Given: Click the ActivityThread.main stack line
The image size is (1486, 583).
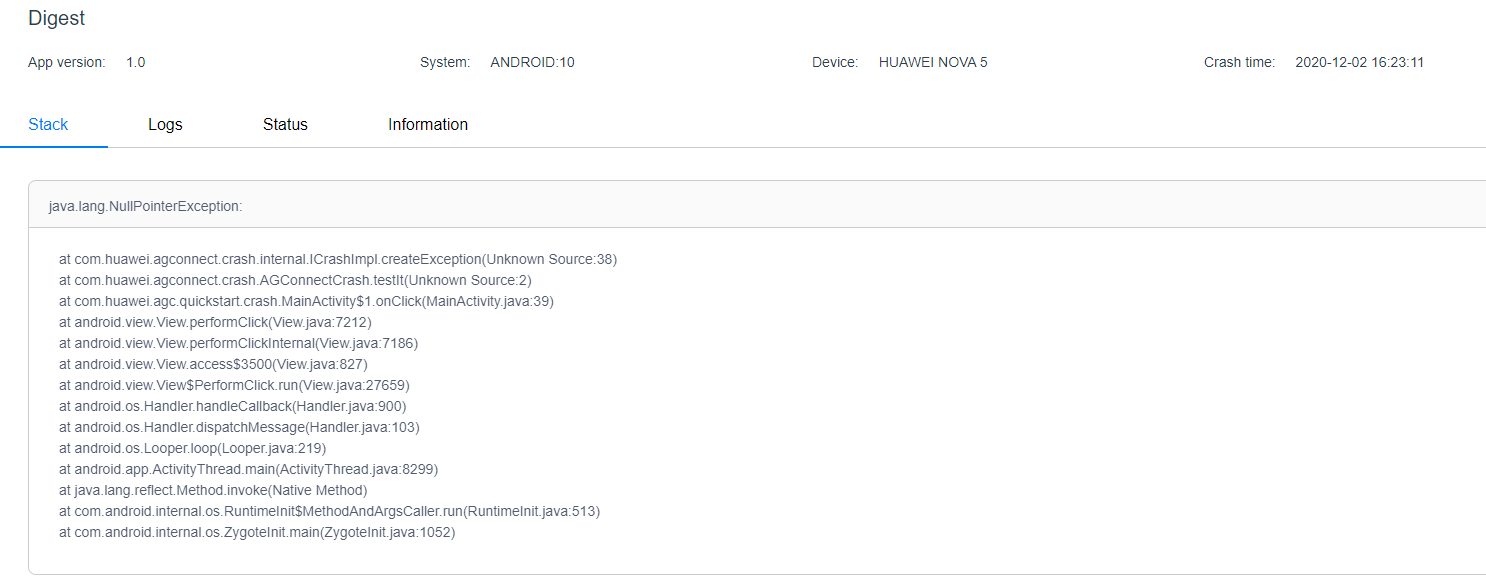Looking at the screenshot, I should 248,469.
